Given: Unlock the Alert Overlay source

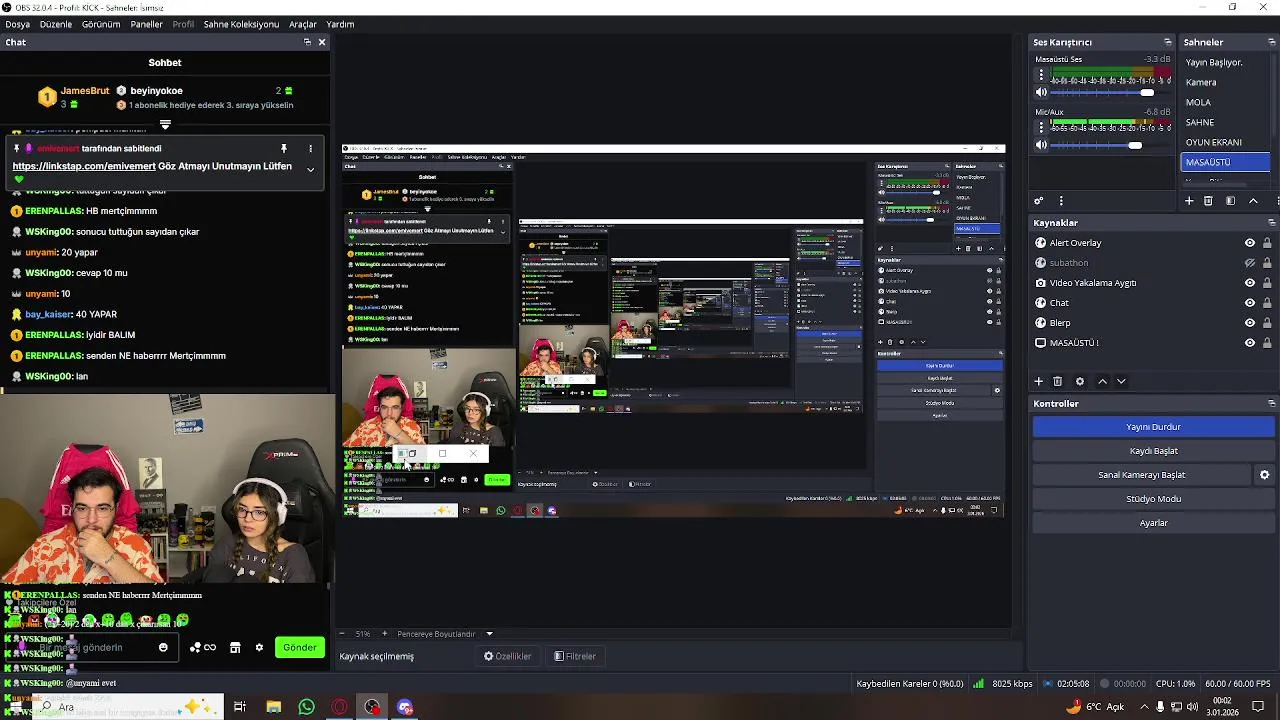Looking at the screenshot, I should coord(1267,243).
